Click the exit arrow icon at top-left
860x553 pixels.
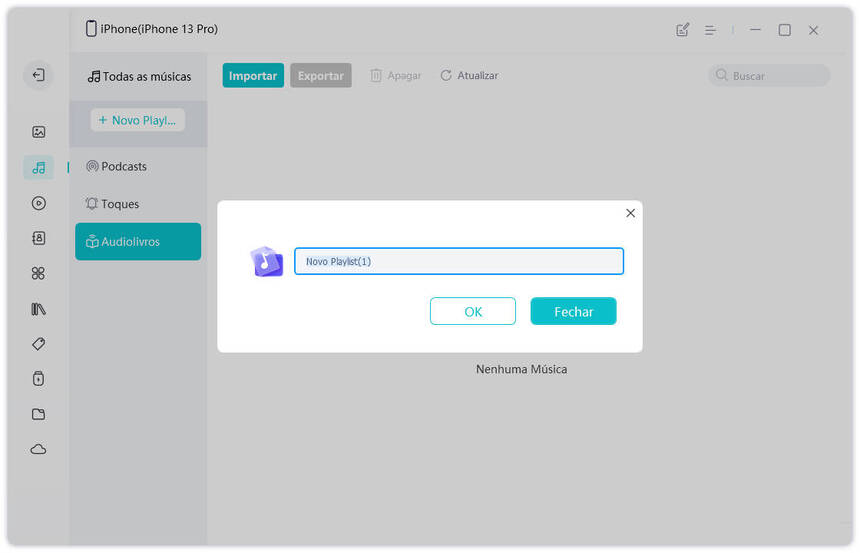38,75
